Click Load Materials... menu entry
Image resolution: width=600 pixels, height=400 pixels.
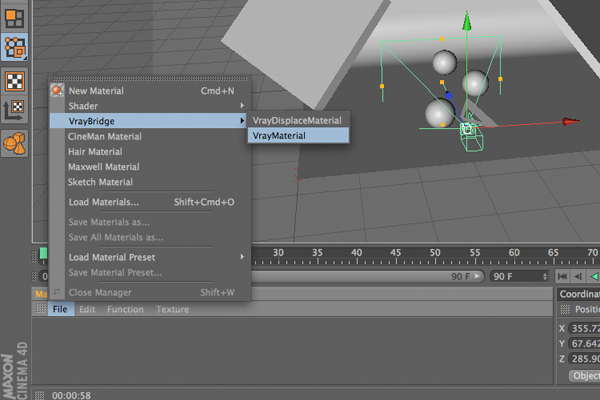[x=150, y=202]
